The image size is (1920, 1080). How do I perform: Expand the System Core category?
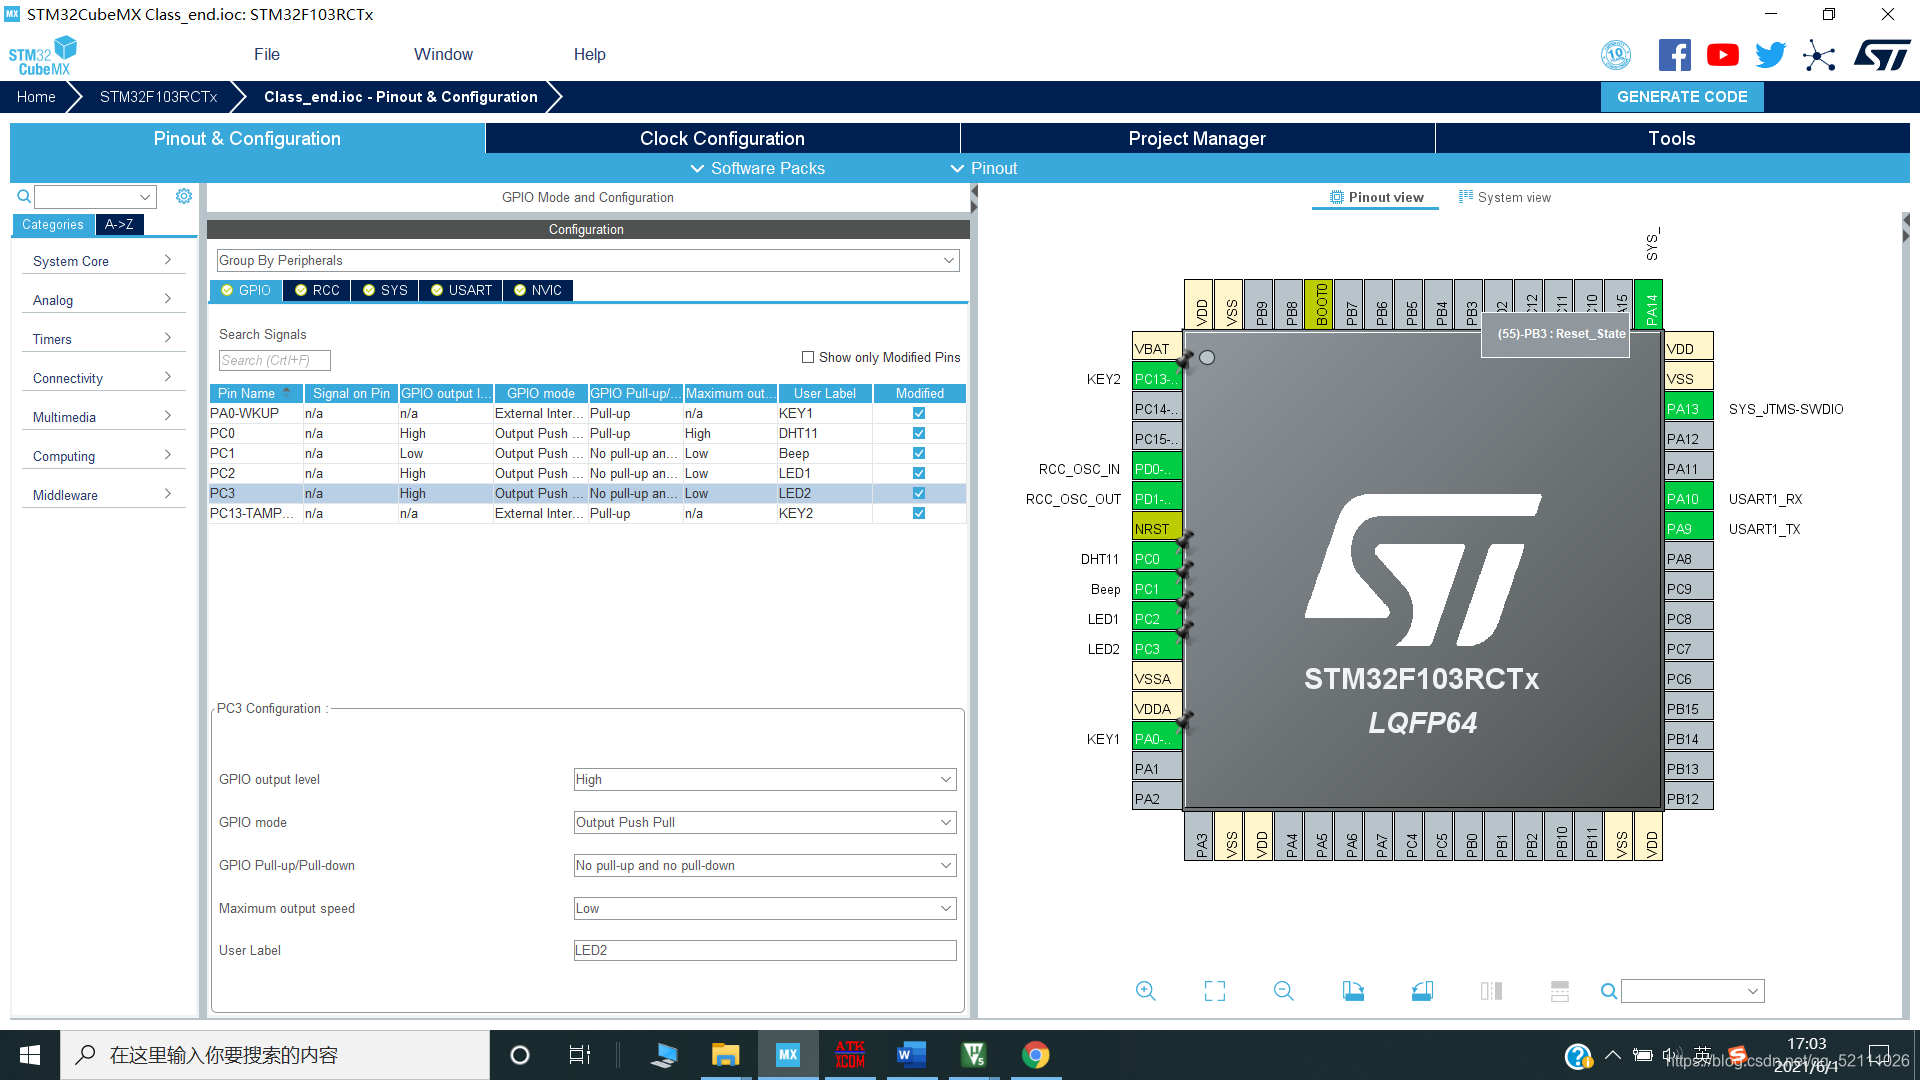tap(102, 261)
